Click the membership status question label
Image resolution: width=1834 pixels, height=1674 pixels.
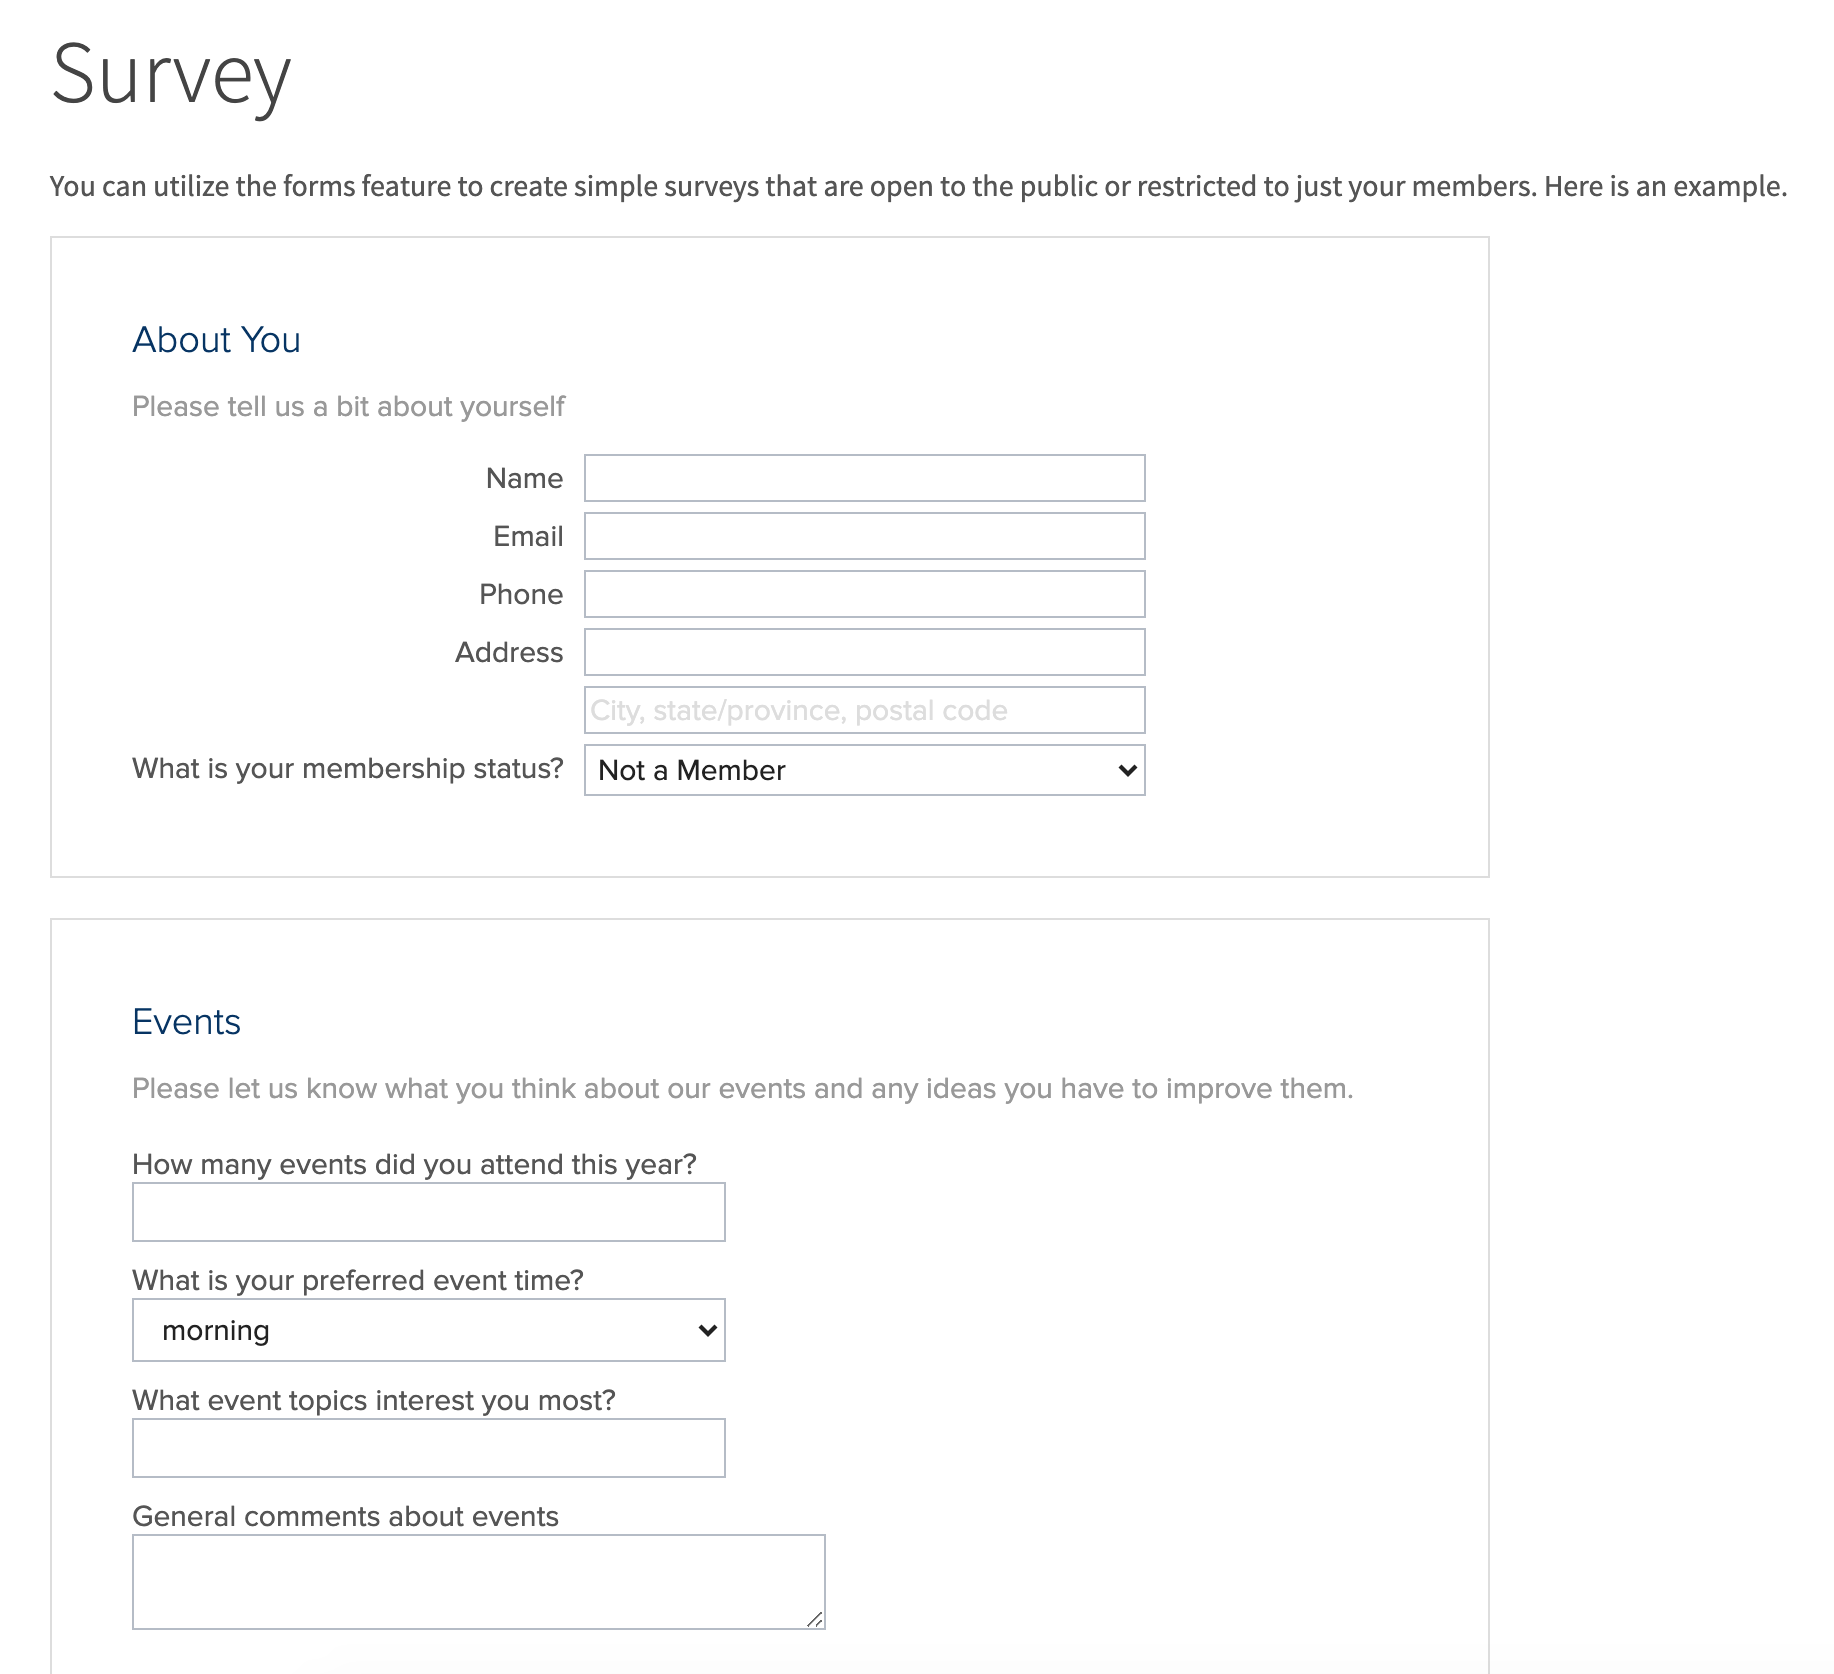(348, 769)
